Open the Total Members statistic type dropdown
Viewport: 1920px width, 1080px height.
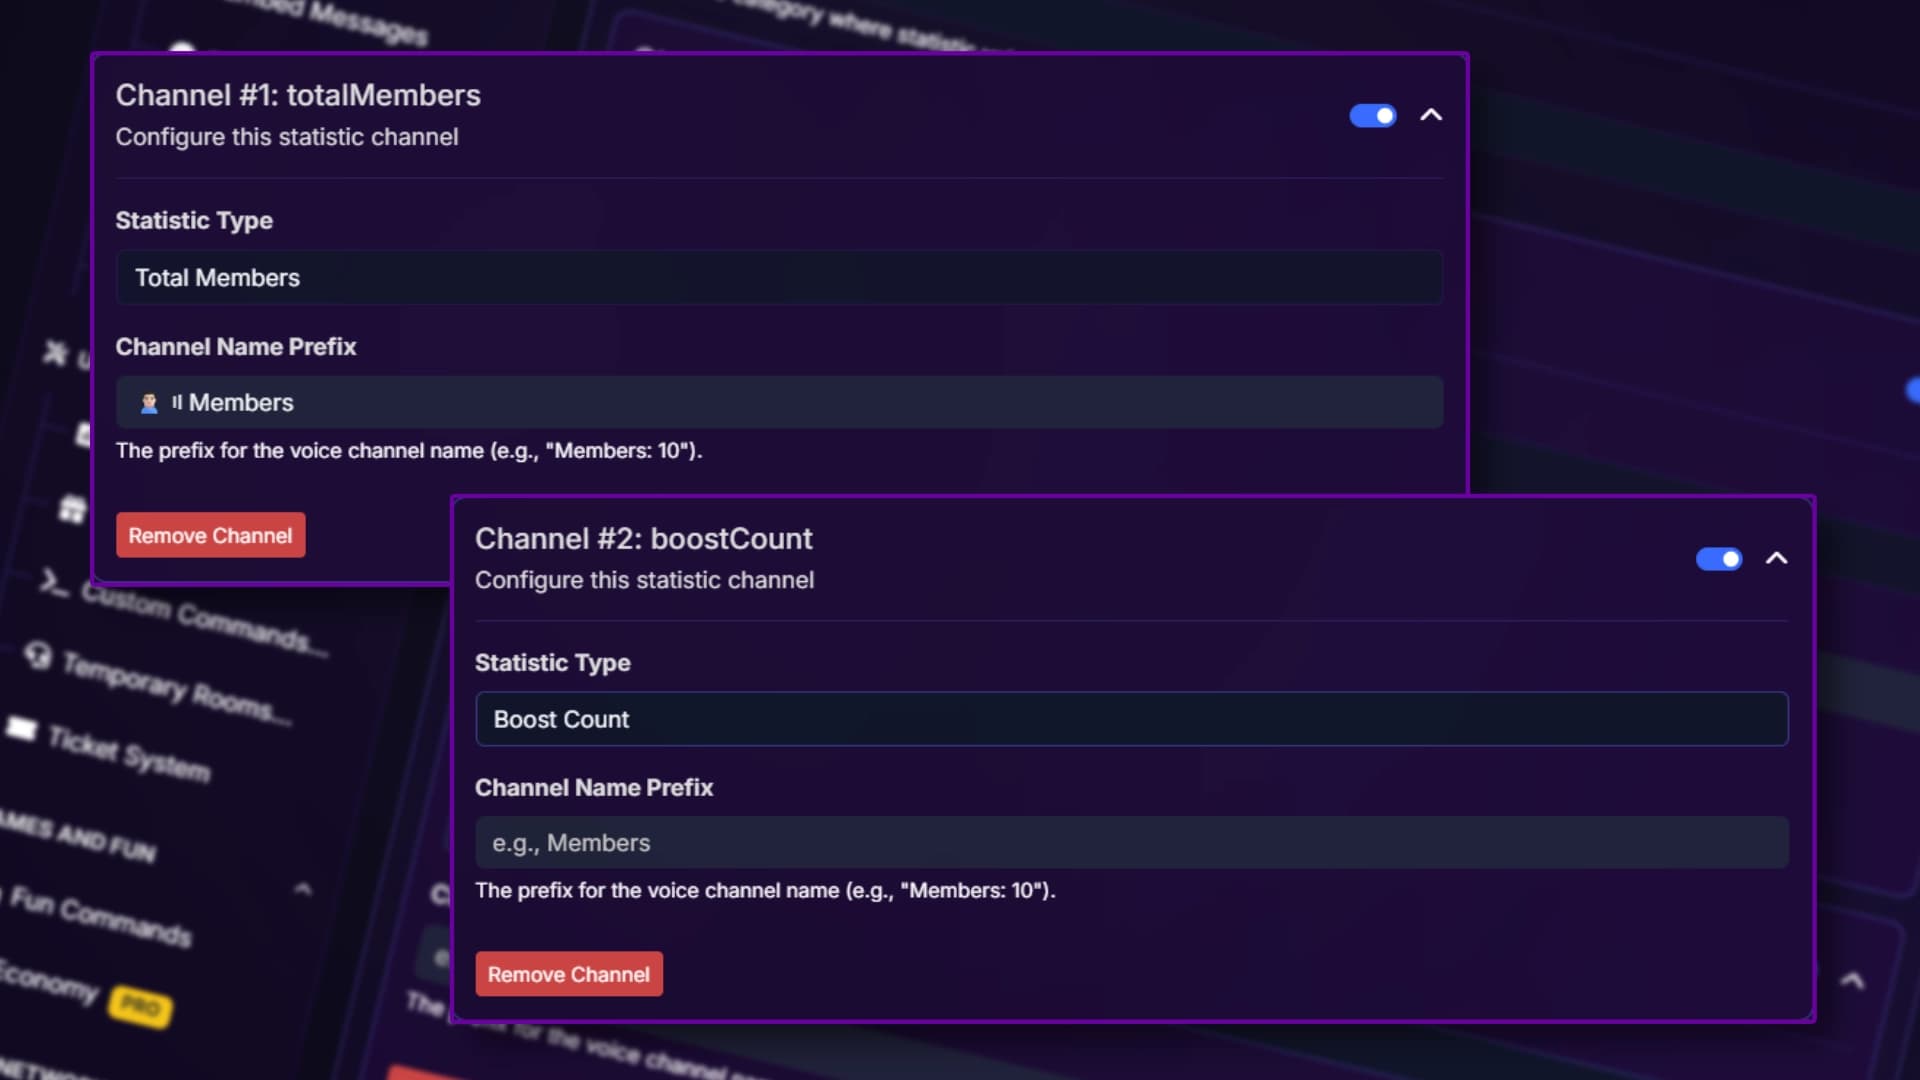pyautogui.click(x=779, y=278)
